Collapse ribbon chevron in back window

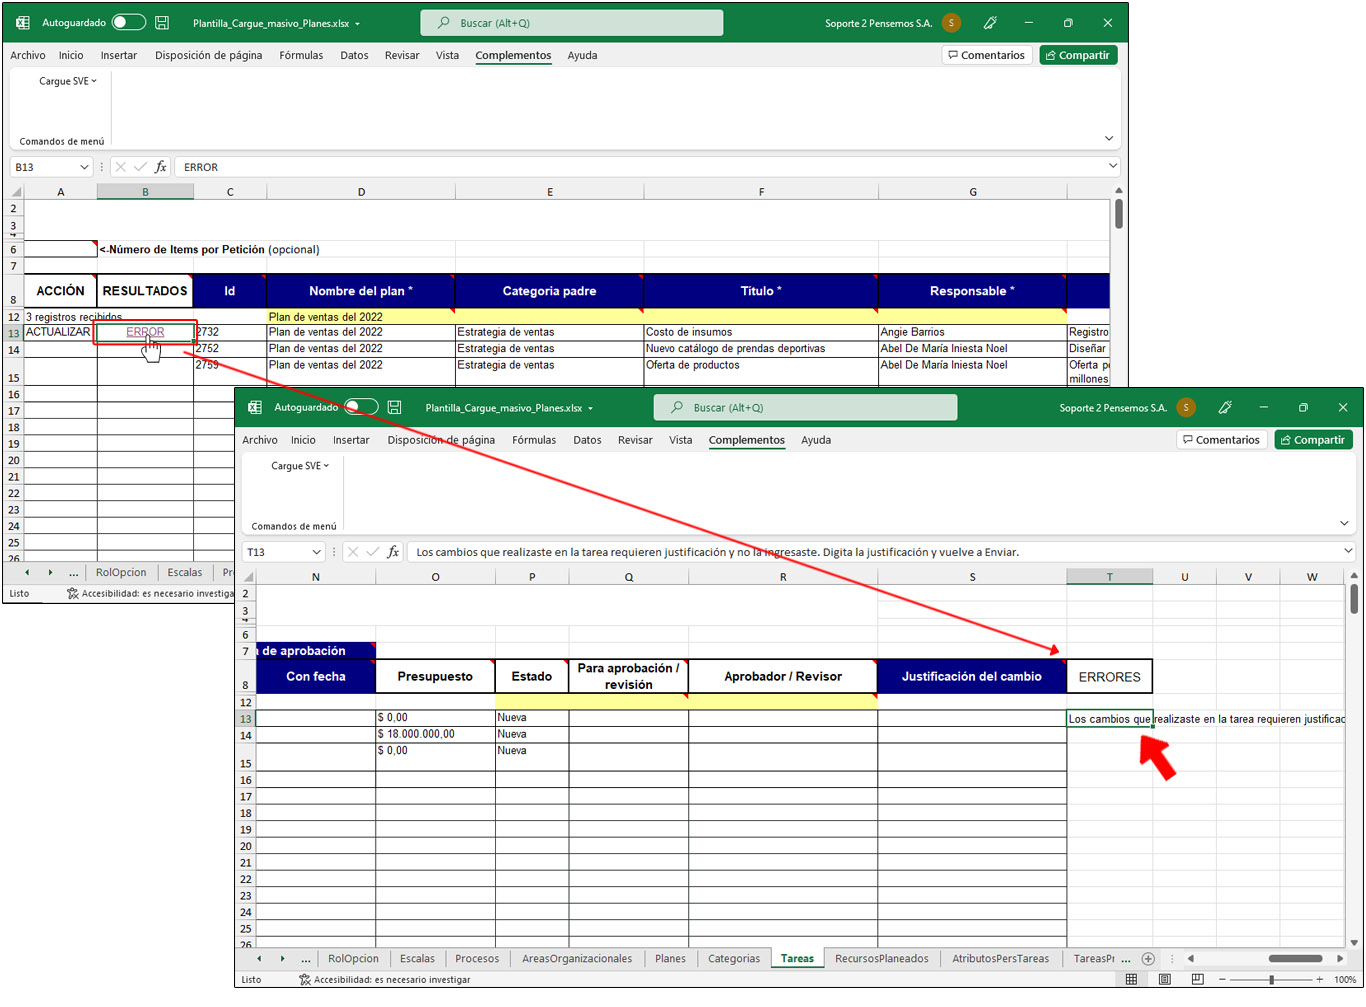(x=1108, y=138)
